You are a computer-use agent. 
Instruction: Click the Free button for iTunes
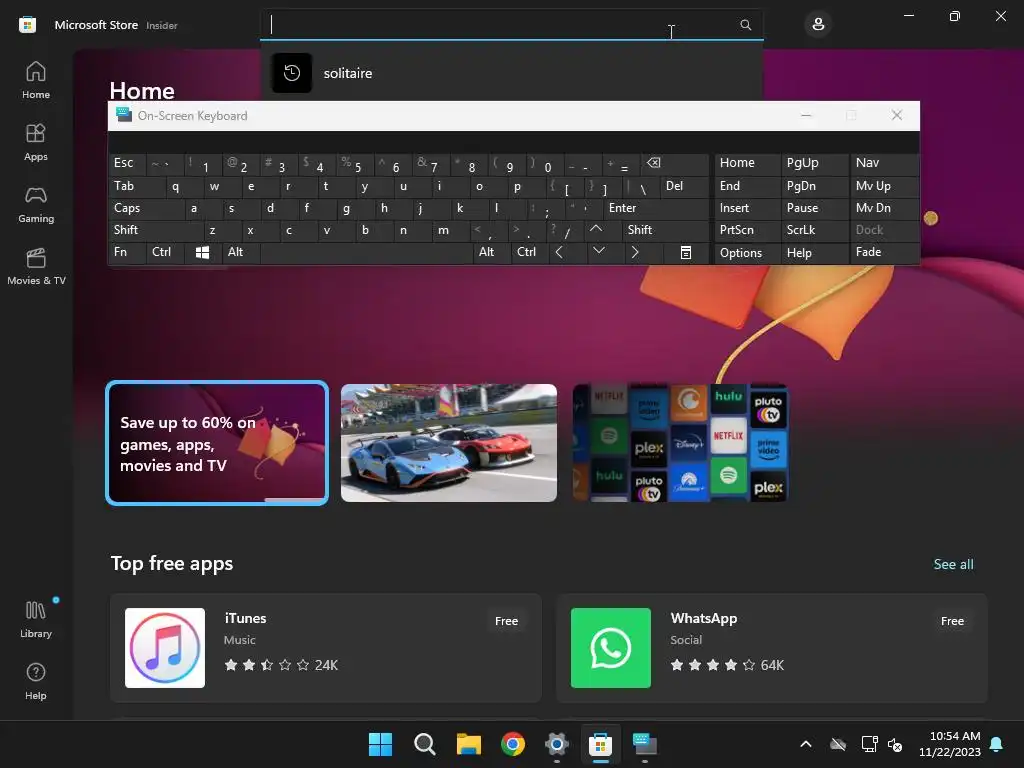506,621
